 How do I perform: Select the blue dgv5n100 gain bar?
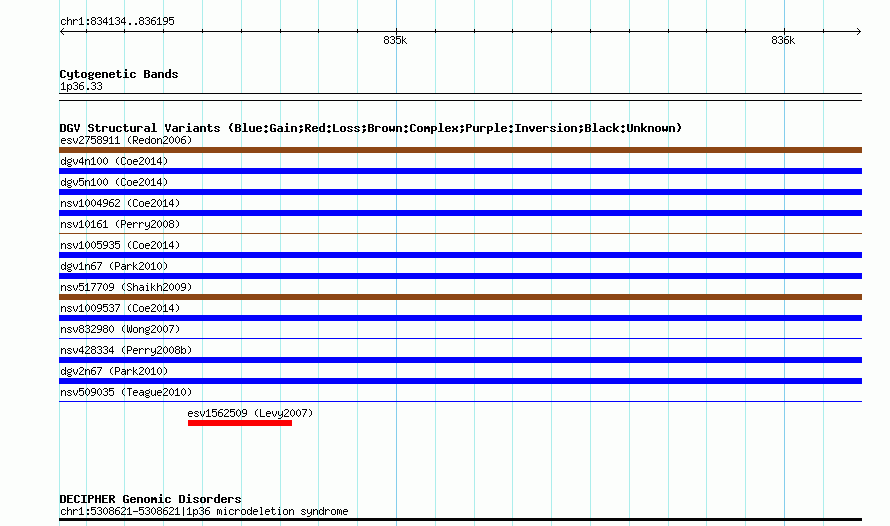460,192
